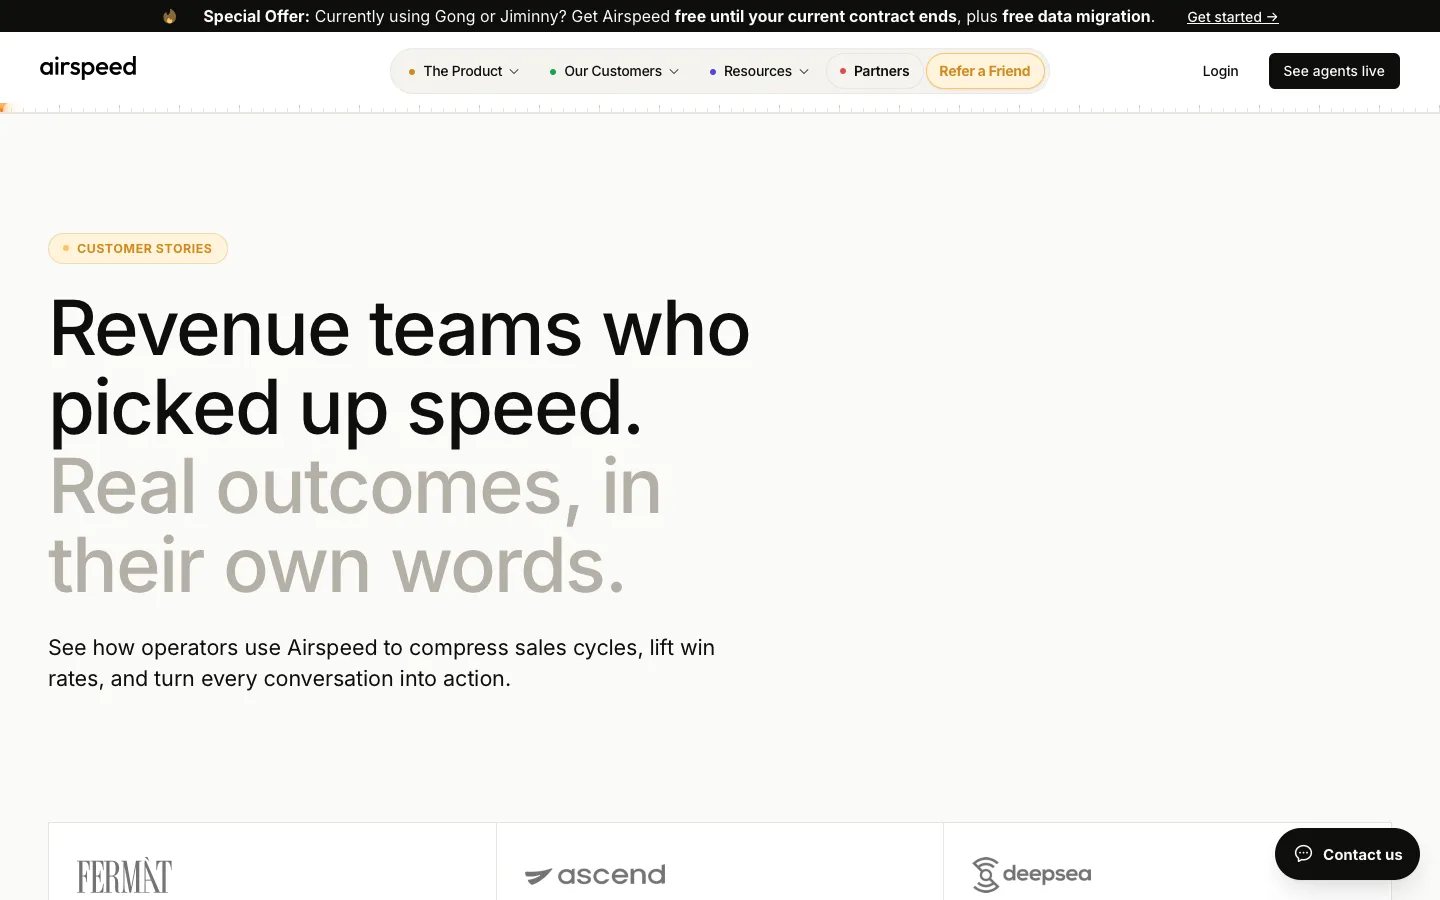The image size is (1440, 900).
Task: Open the chat bubble icon in Contact us
Action: [1303, 854]
